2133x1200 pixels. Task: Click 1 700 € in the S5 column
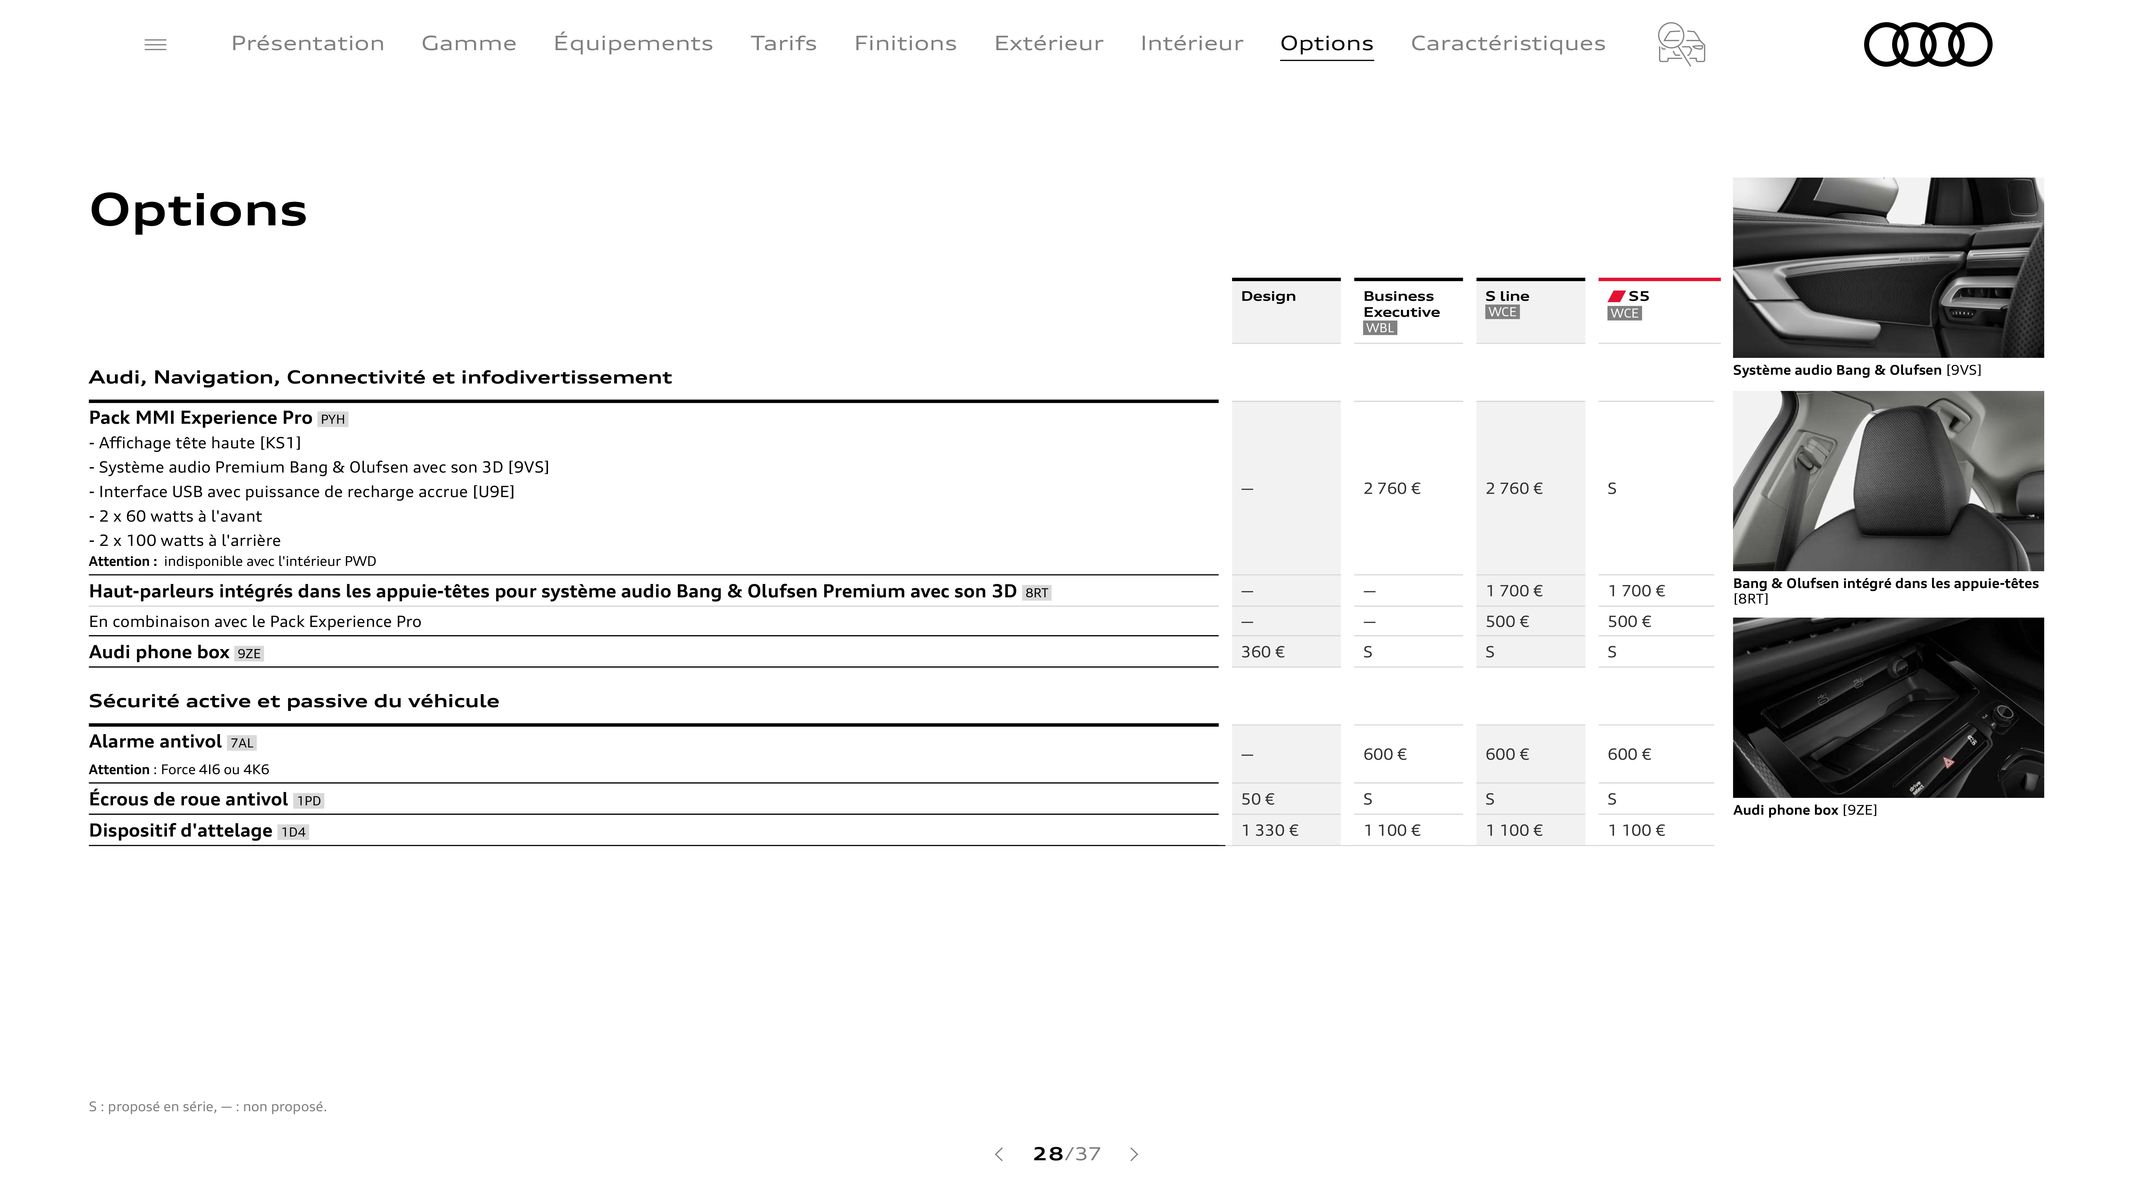point(1636,591)
